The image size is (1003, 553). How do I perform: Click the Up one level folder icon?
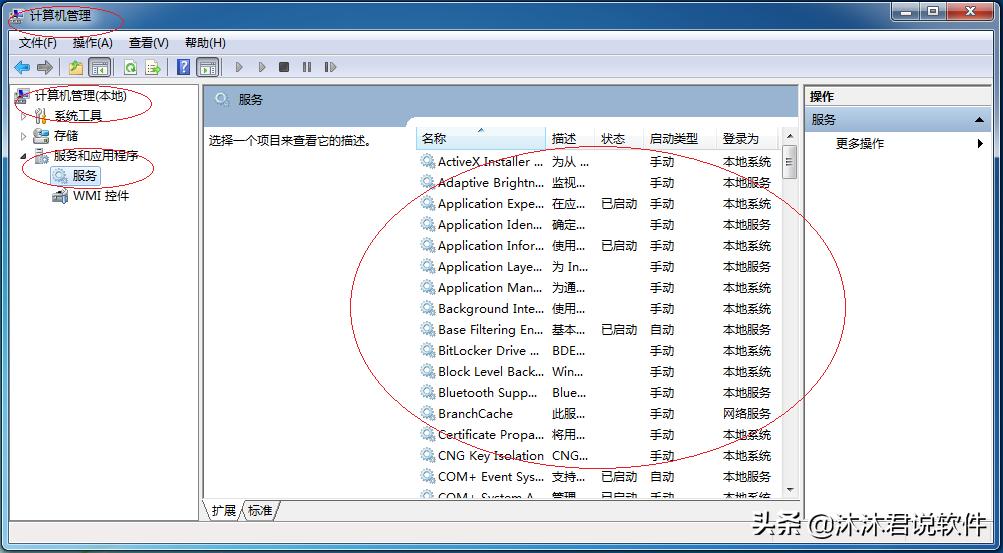point(76,67)
